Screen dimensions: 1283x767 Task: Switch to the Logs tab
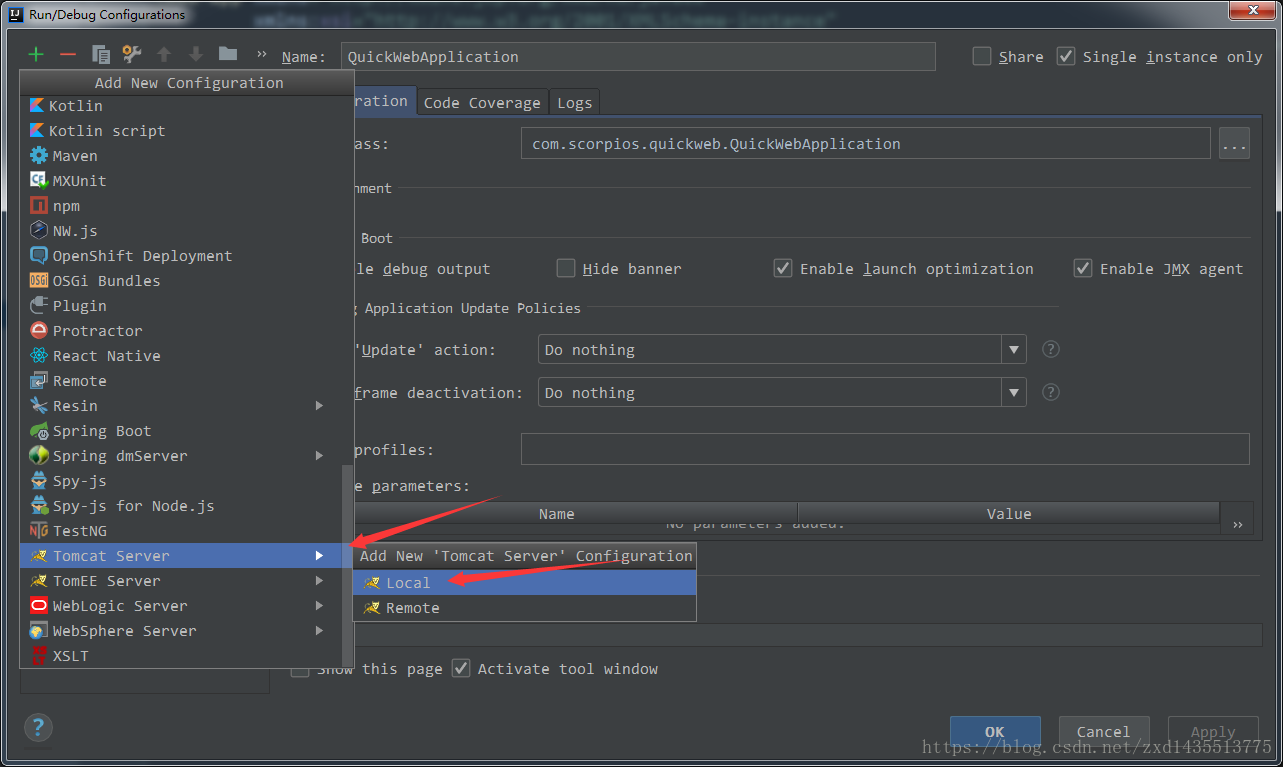point(575,102)
